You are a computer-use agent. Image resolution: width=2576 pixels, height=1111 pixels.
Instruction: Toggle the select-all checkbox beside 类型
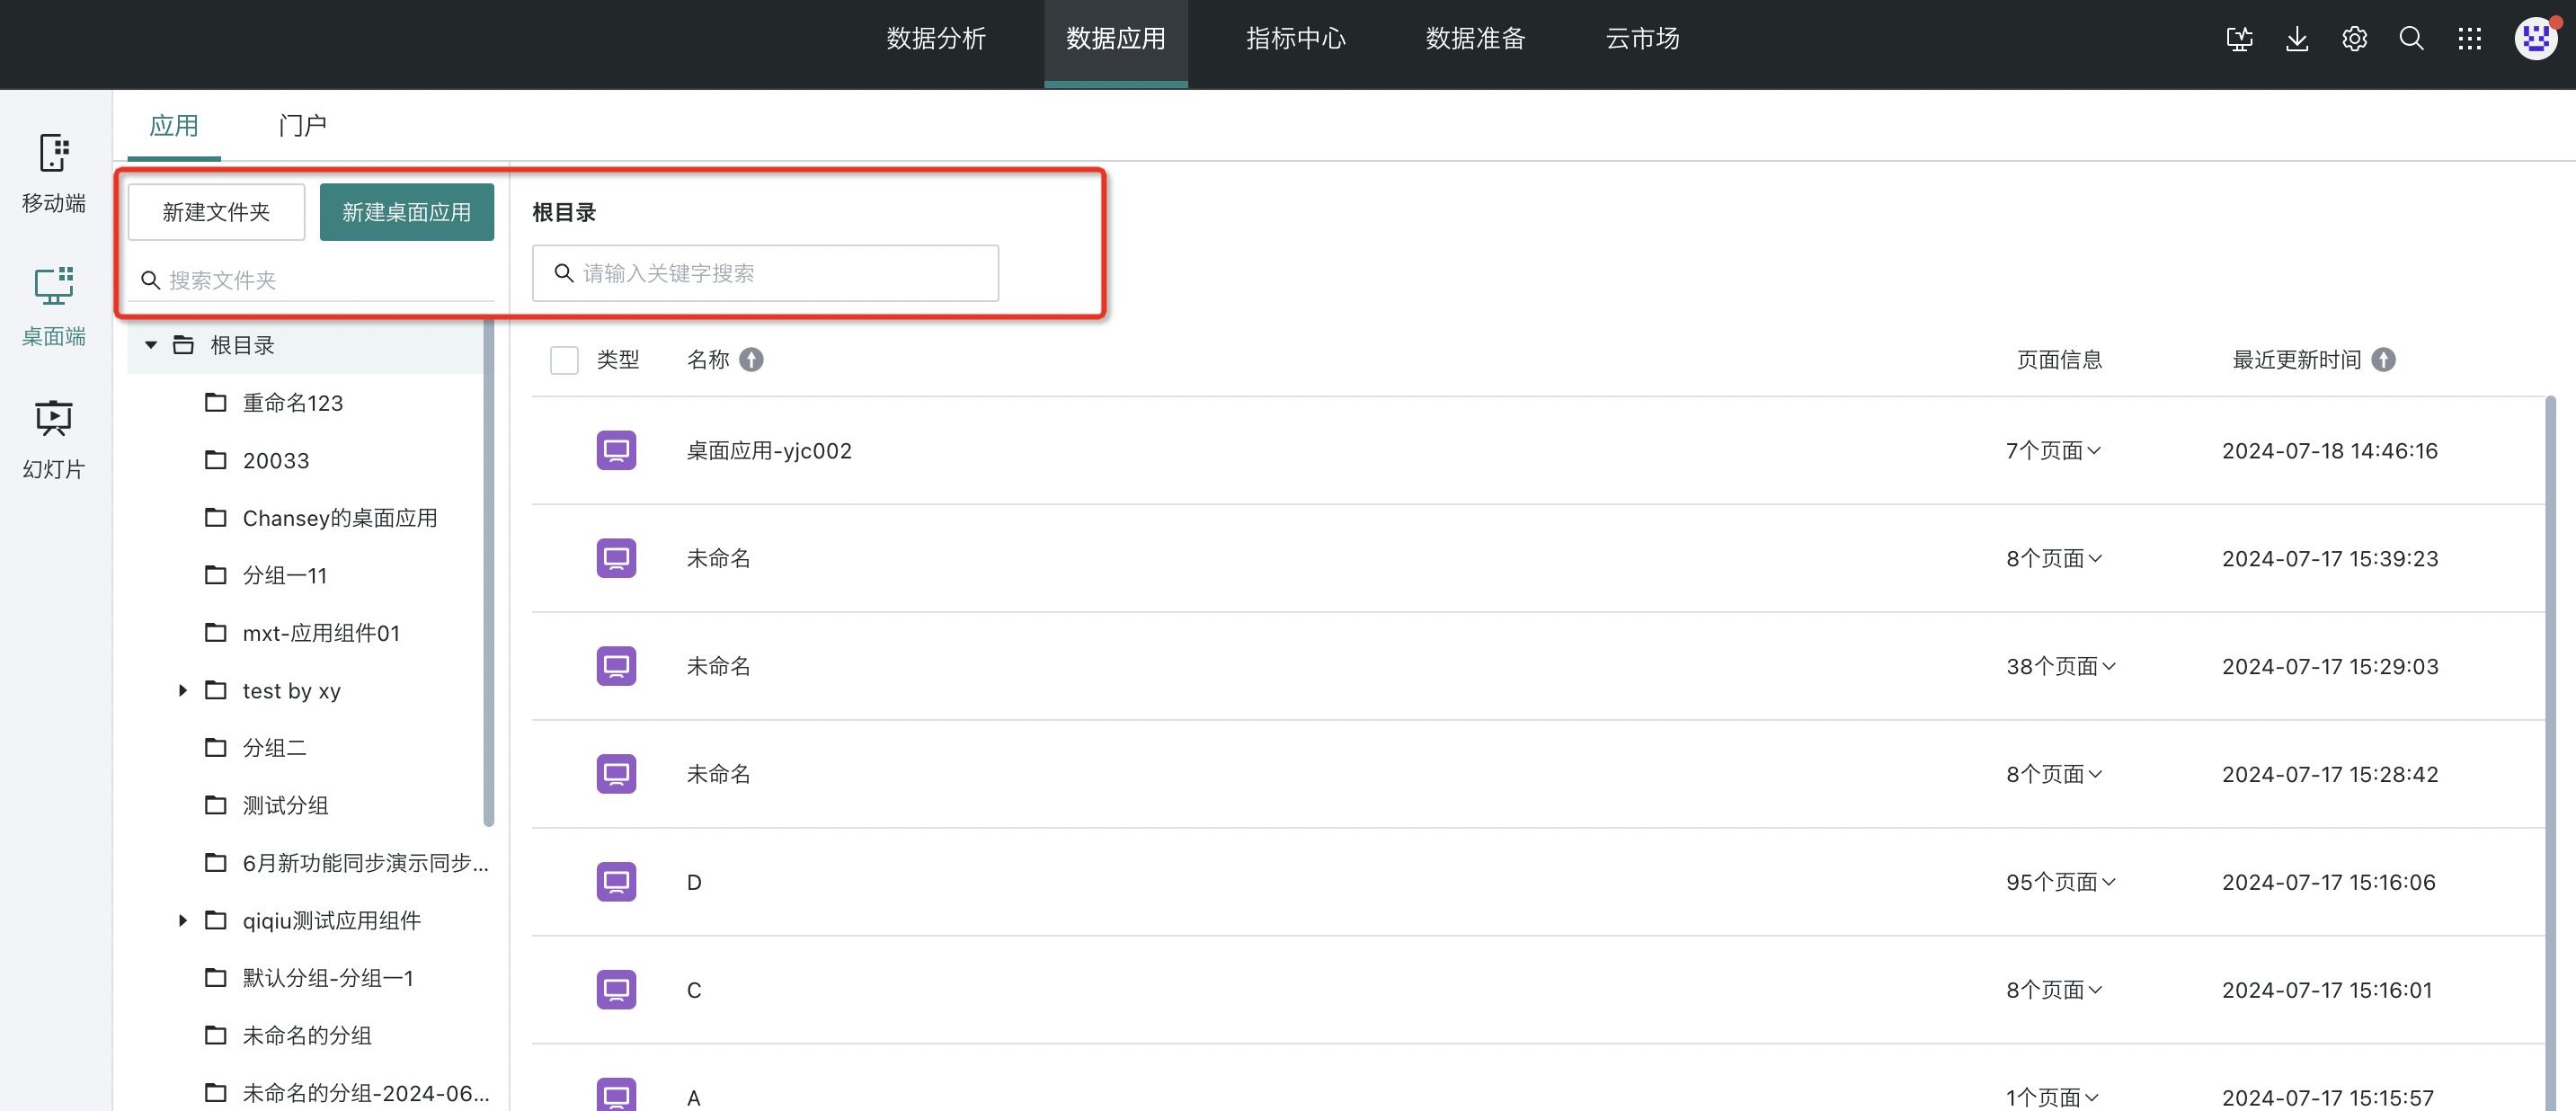(564, 360)
